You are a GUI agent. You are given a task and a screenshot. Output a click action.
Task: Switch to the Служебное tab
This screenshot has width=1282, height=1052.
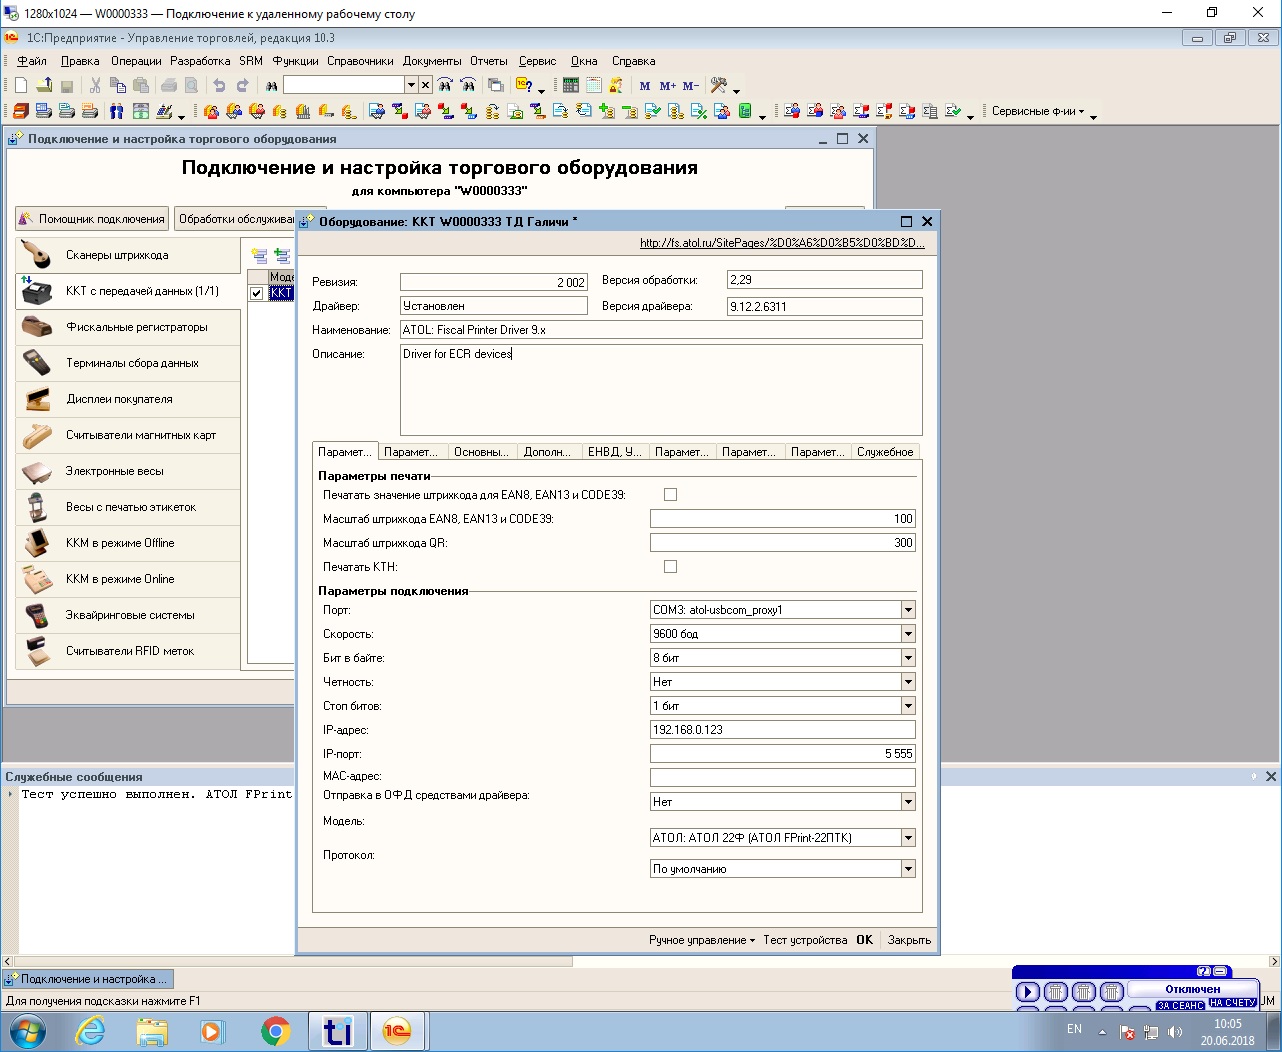(x=885, y=452)
